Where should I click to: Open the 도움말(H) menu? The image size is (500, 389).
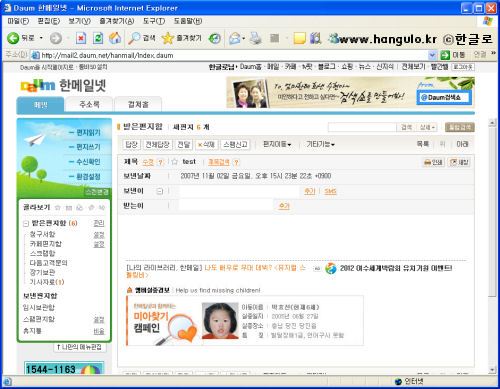(188, 21)
